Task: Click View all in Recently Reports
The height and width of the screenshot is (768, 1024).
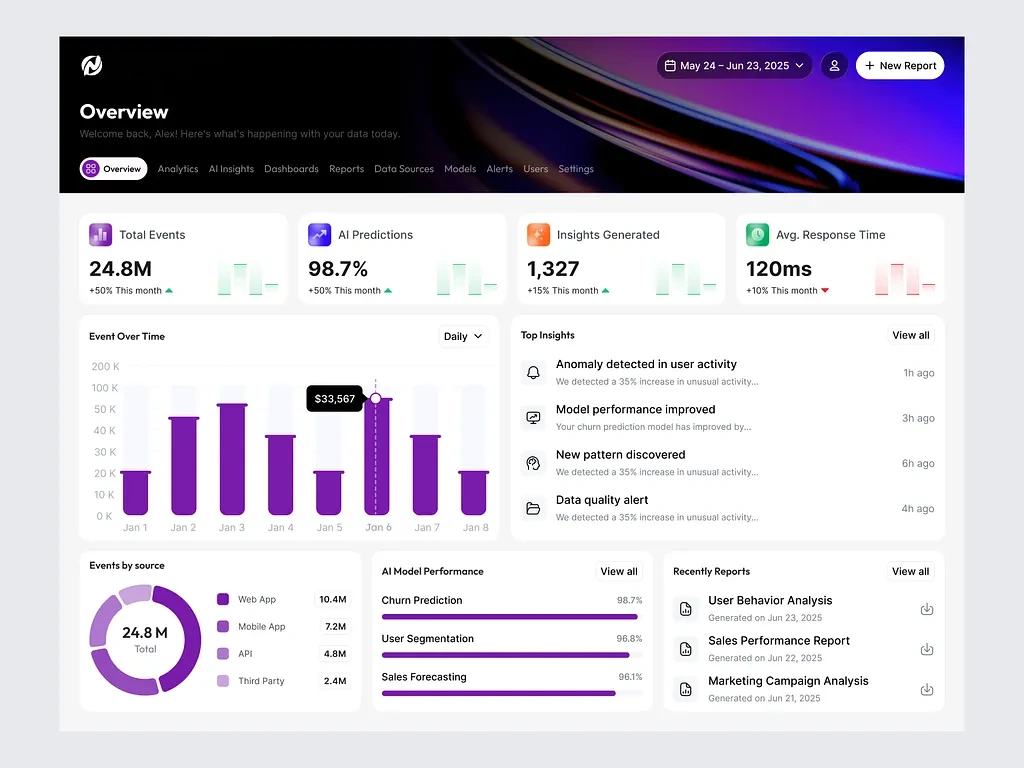Action: pos(910,571)
